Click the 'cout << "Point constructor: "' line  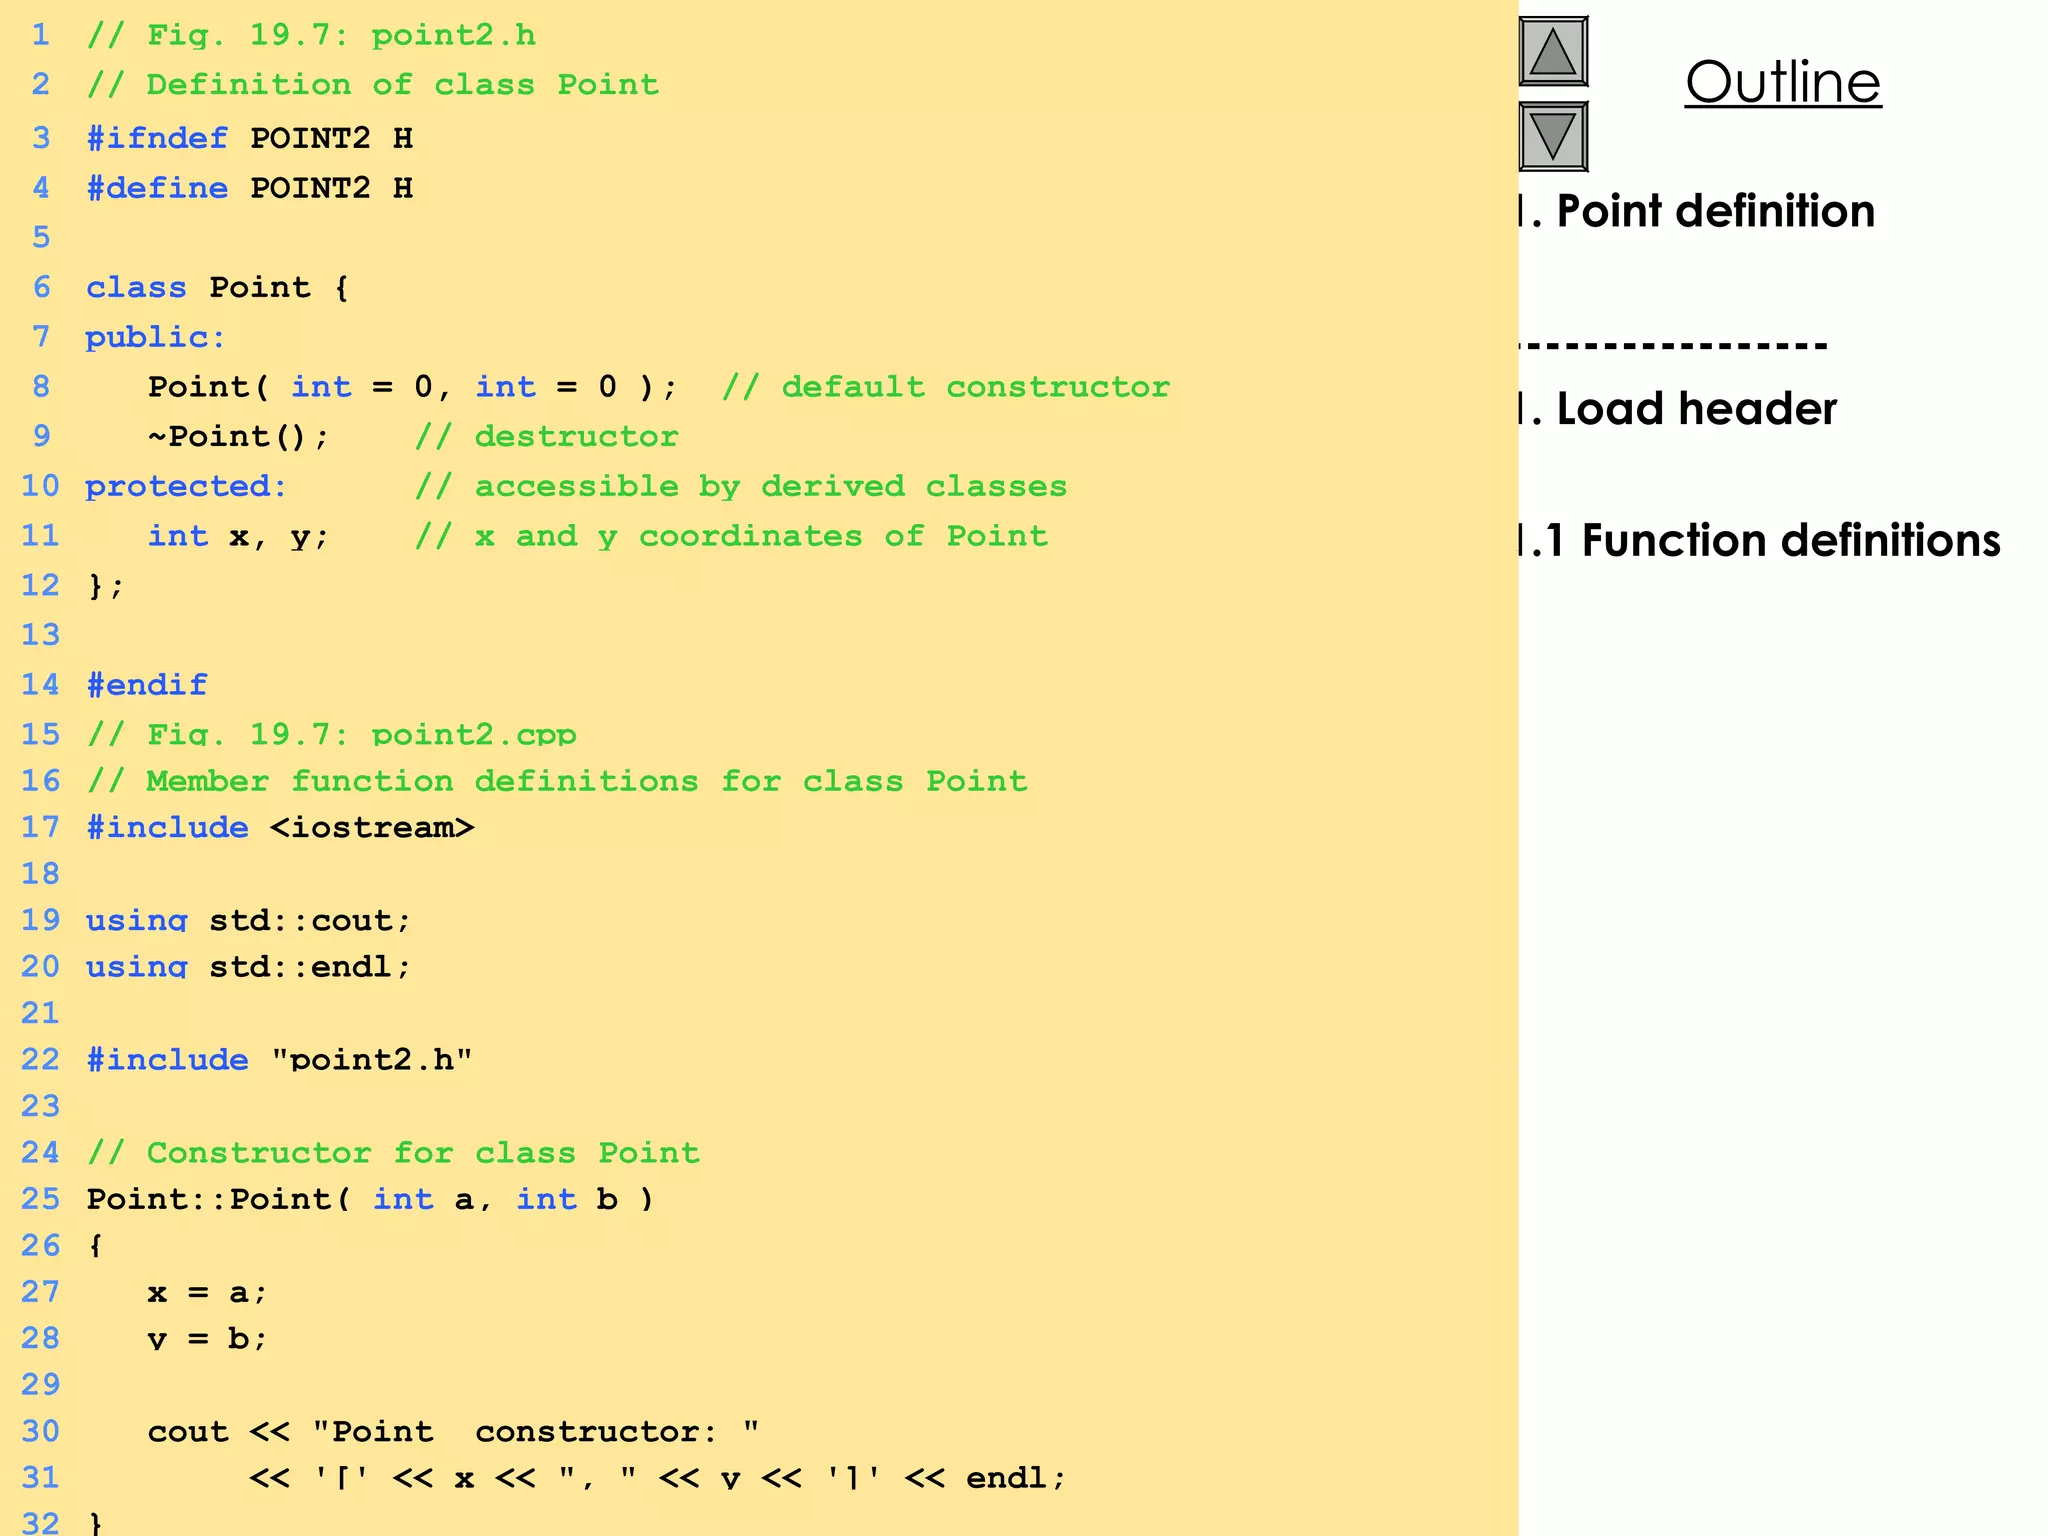click(454, 1431)
